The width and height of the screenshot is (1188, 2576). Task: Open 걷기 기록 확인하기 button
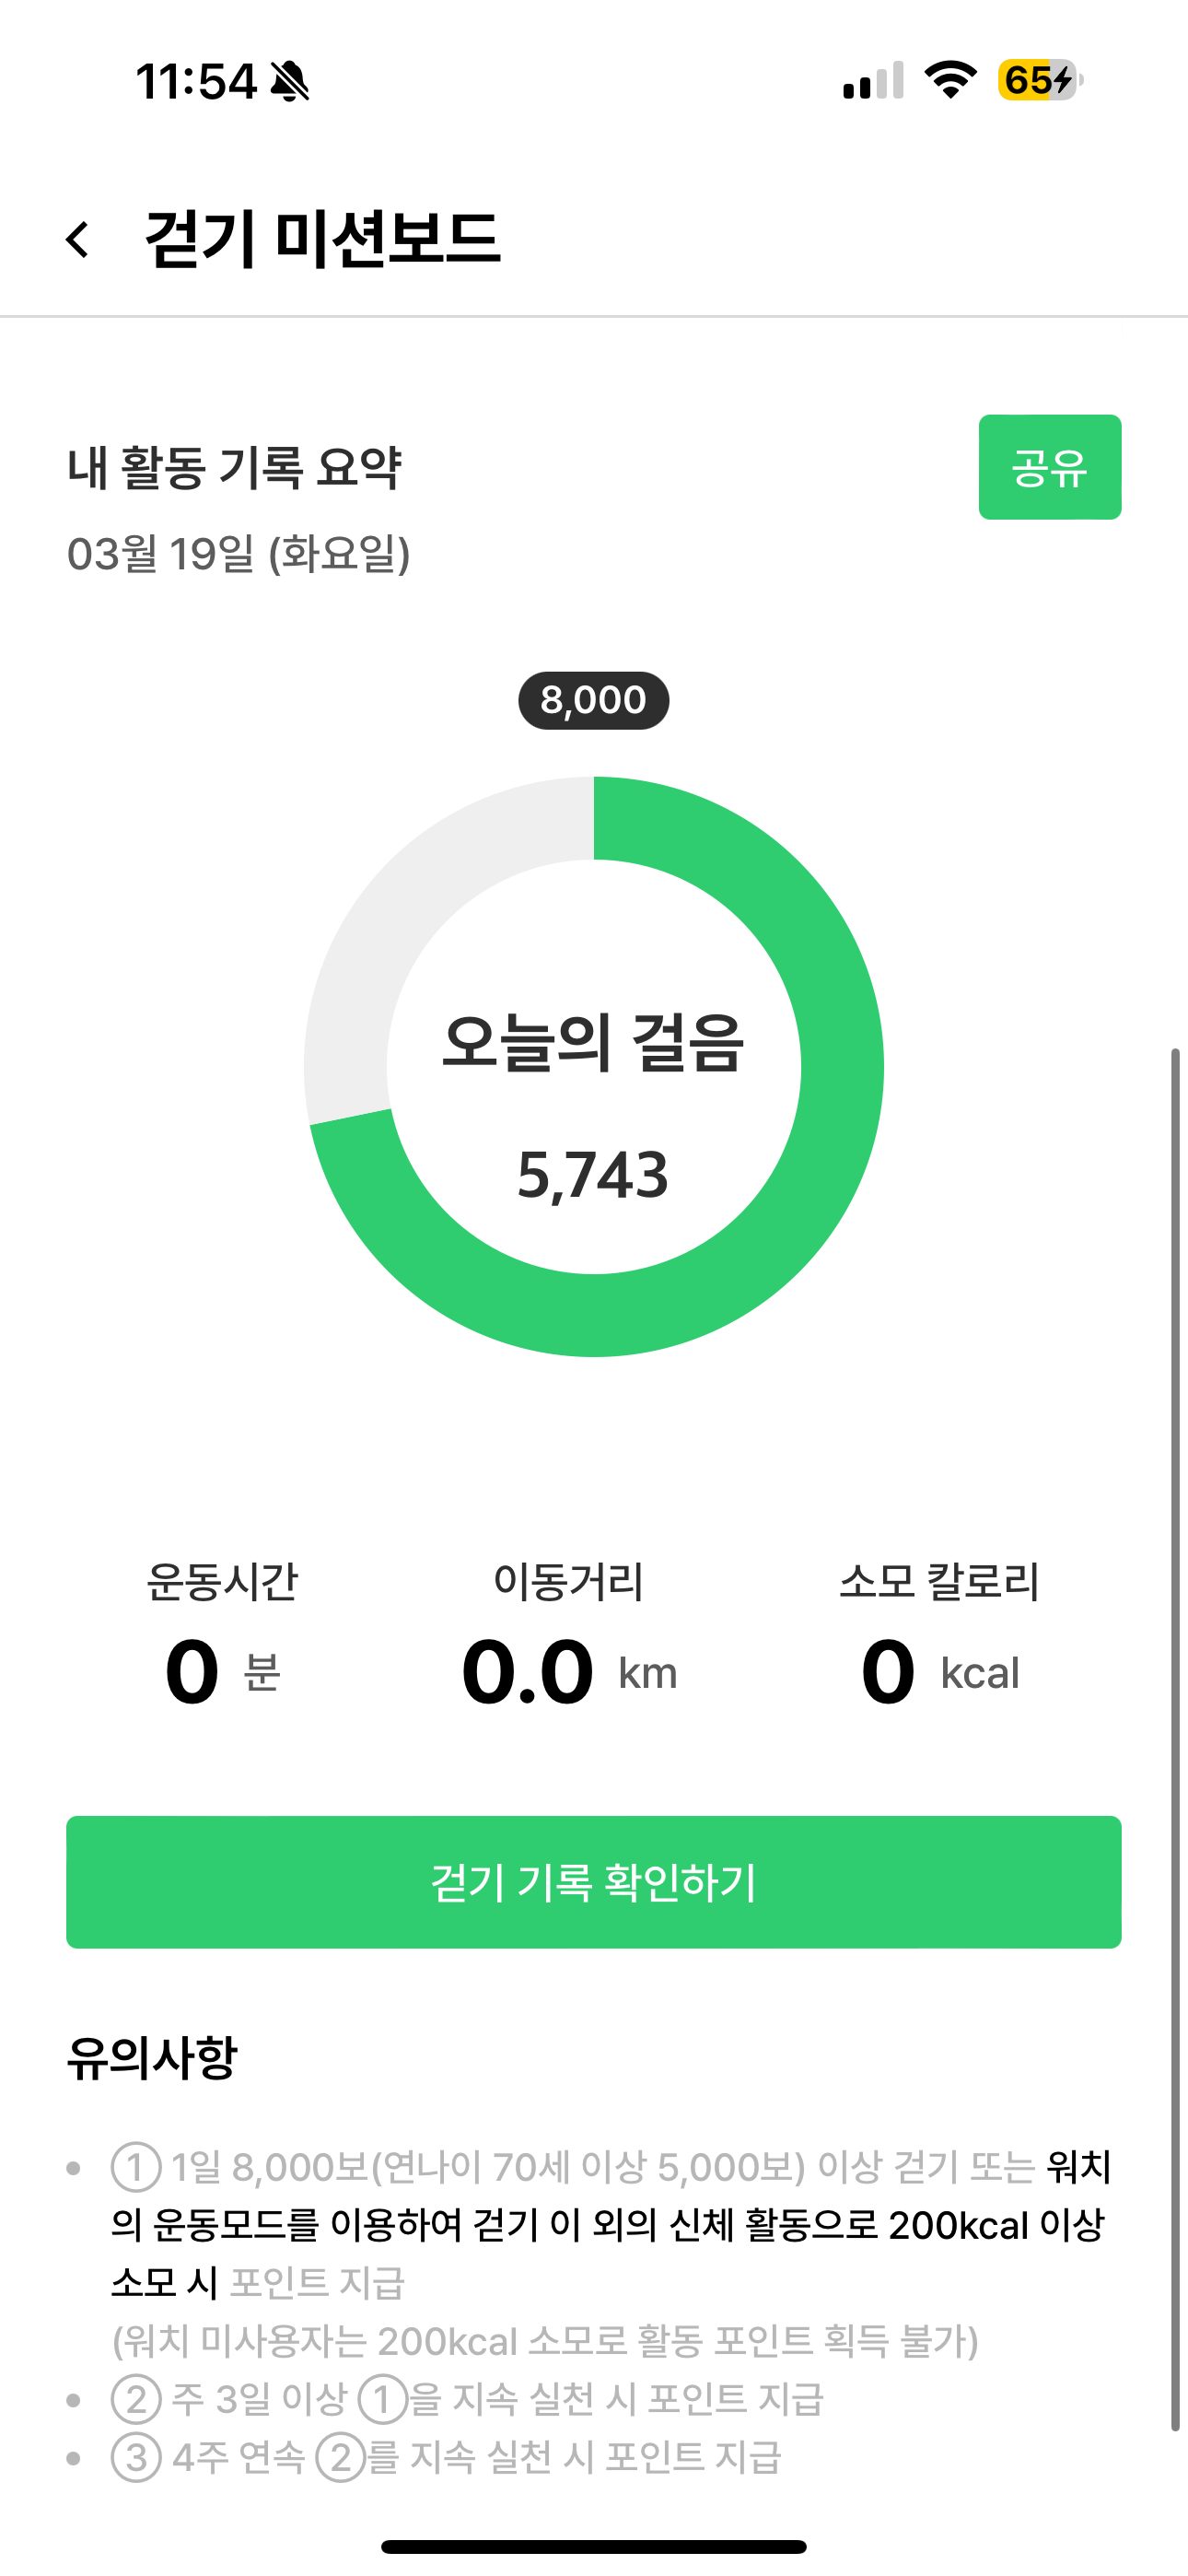click(593, 1882)
